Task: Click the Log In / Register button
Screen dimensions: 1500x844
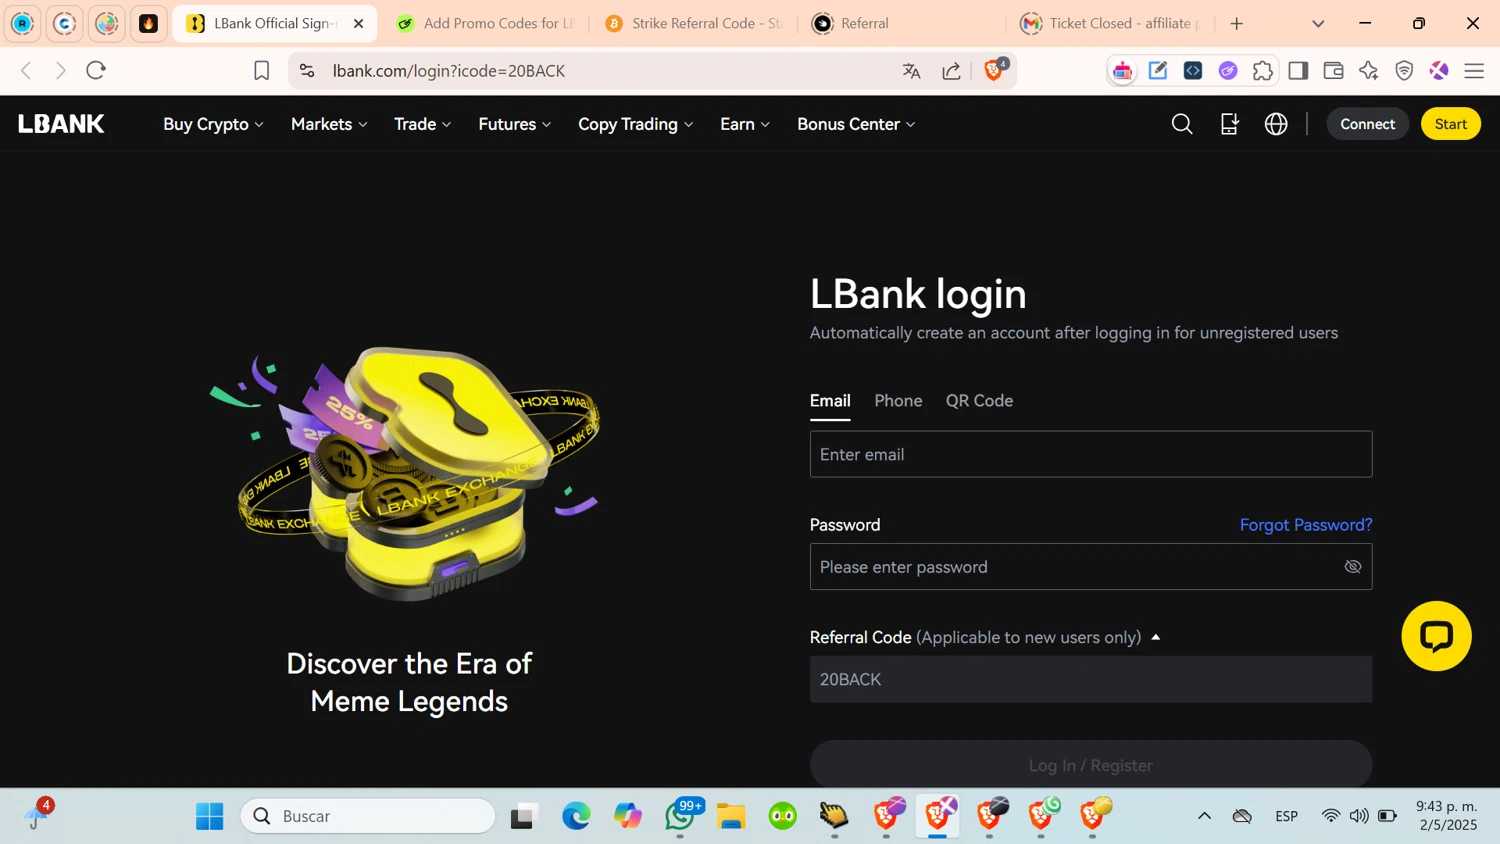Action: pos(1090,765)
